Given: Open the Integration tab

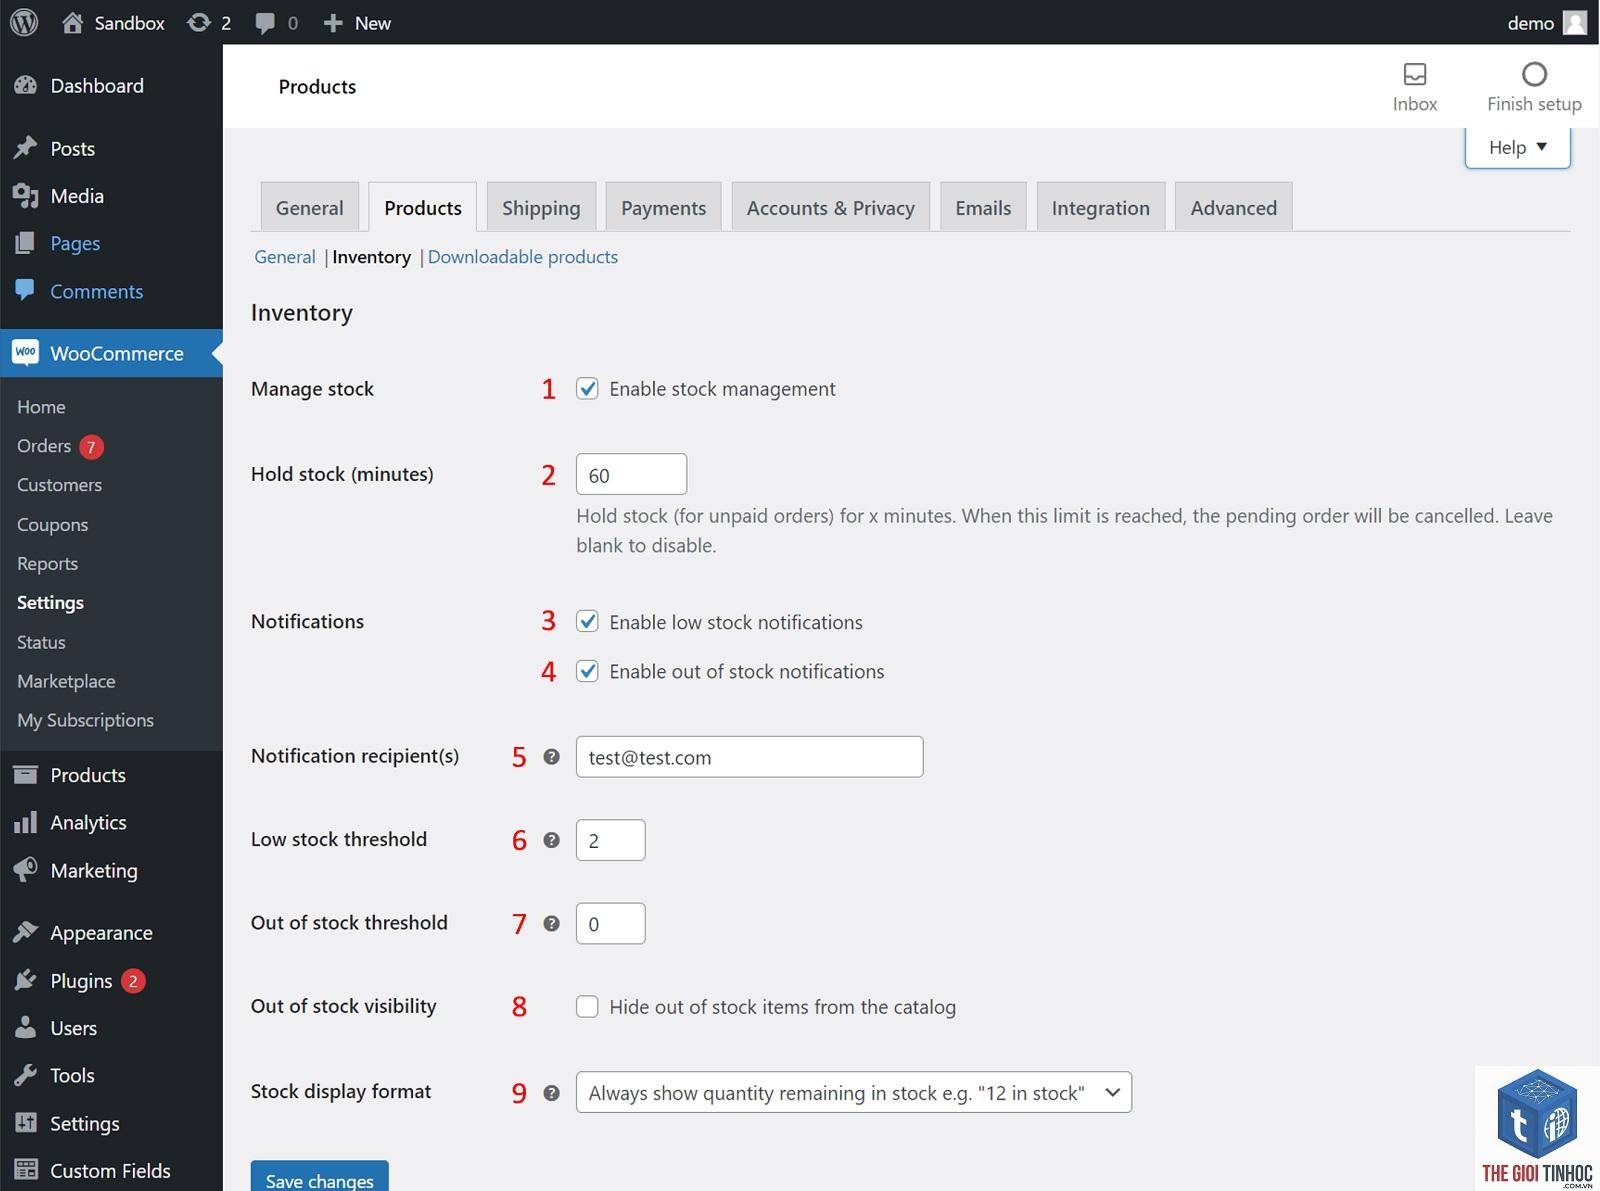Looking at the screenshot, I should (x=1101, y=207).
